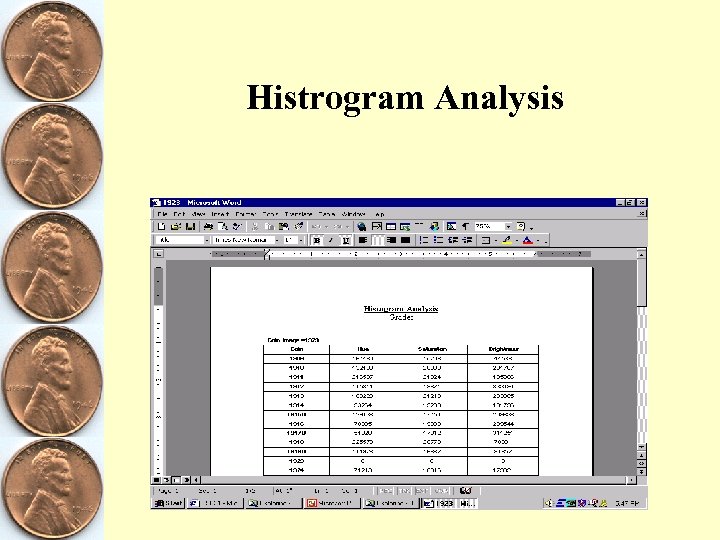720x540 pixels.
Task: Click the Columns icon
Action: pyautogui.click(x=419, y=226)
